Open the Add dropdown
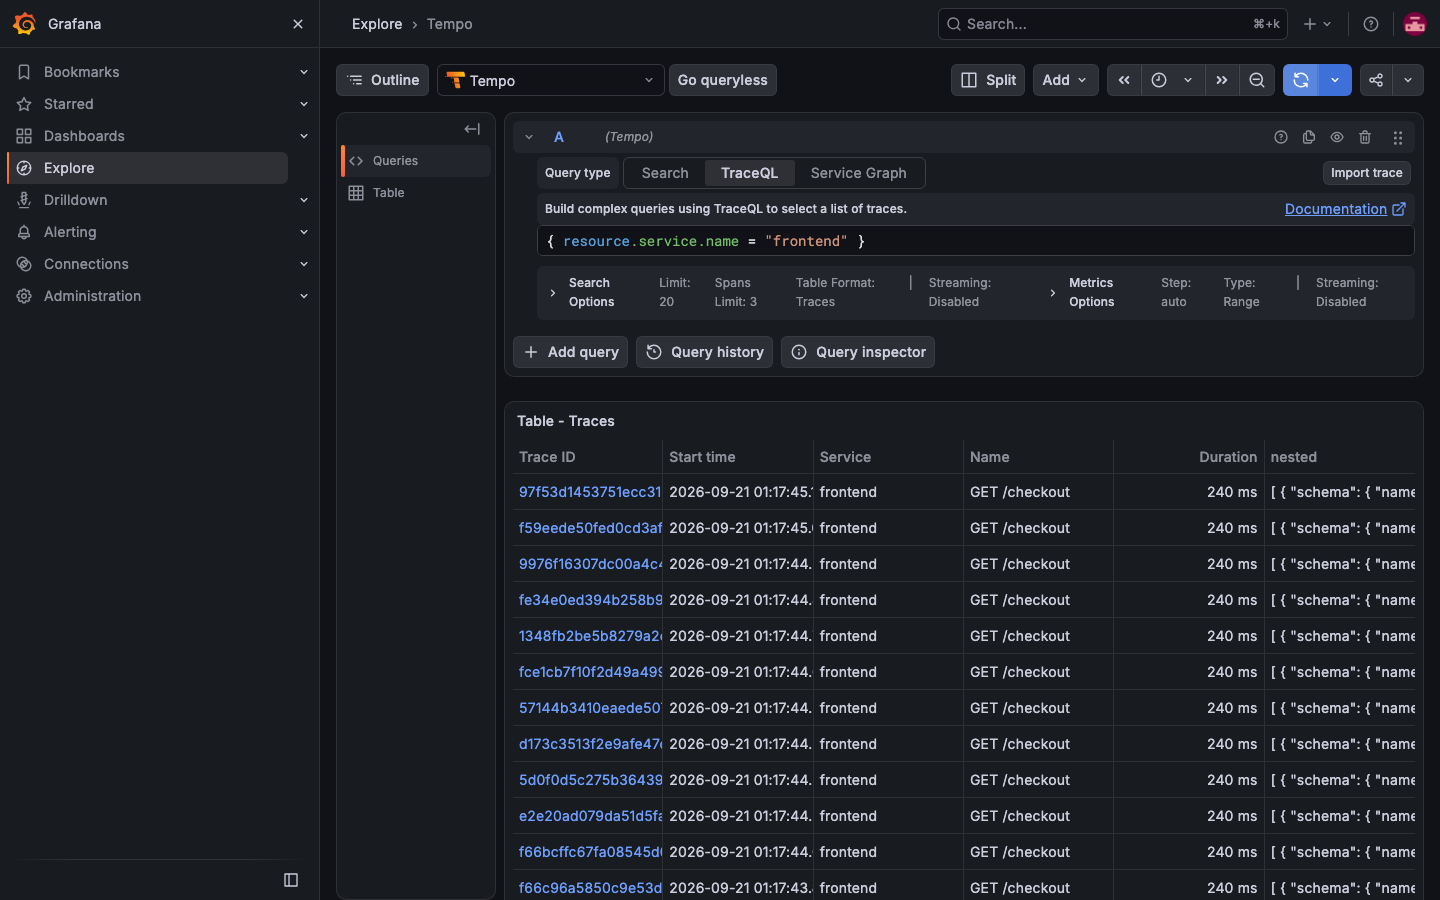Image resolution: width=1440 pixels, height=900 pixels. [x=1066, y=80]
